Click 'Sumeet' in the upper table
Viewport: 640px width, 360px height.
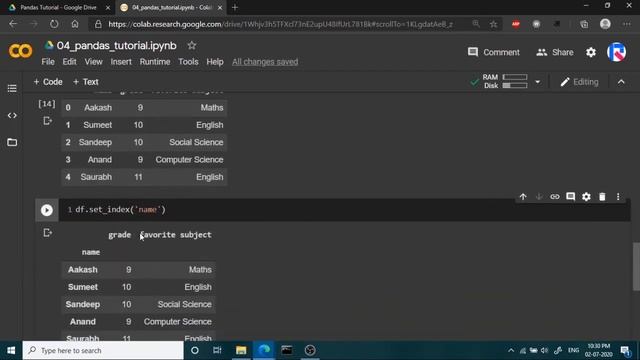[x=98, y=125]
